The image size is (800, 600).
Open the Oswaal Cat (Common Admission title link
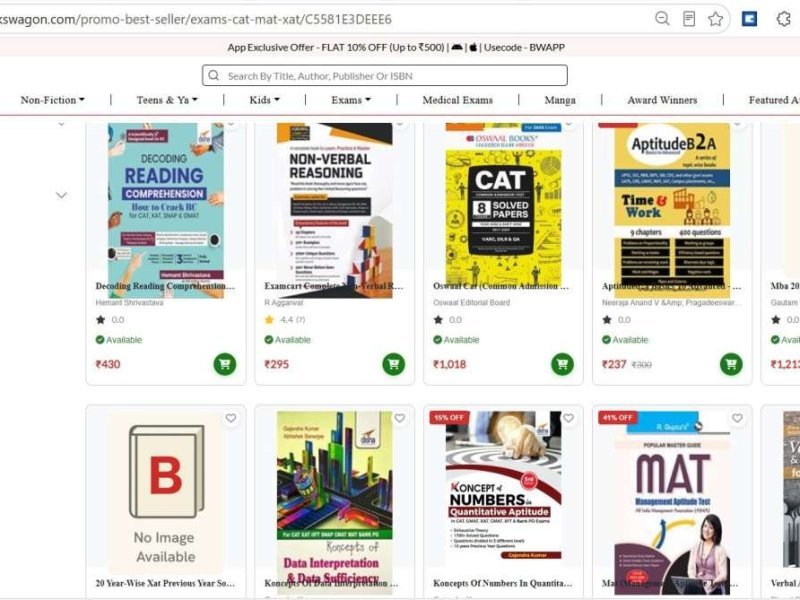pyautogui.click(x=501, y=286)
